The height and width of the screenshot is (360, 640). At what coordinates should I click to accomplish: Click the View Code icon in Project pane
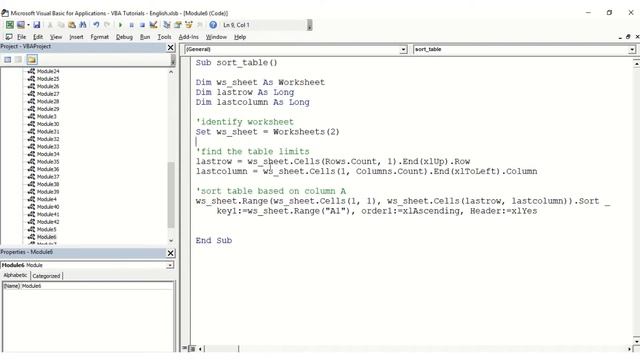pyautogui.click(x=8, y=60)
